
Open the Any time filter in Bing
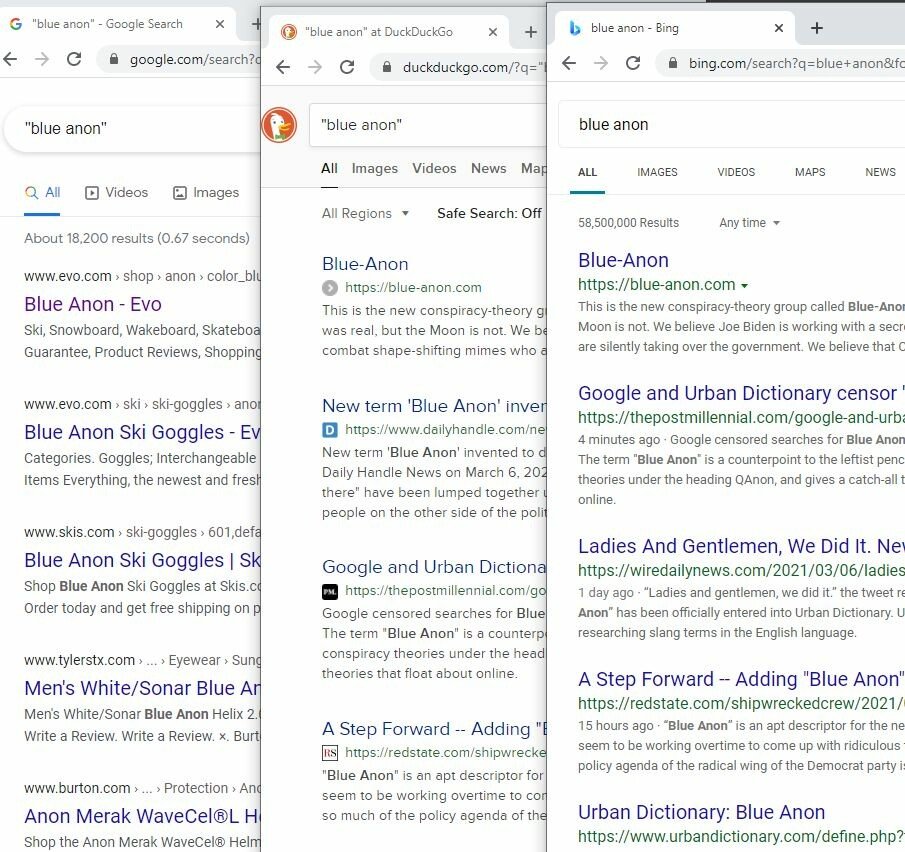pyautogui.click(x=749, y=223)
